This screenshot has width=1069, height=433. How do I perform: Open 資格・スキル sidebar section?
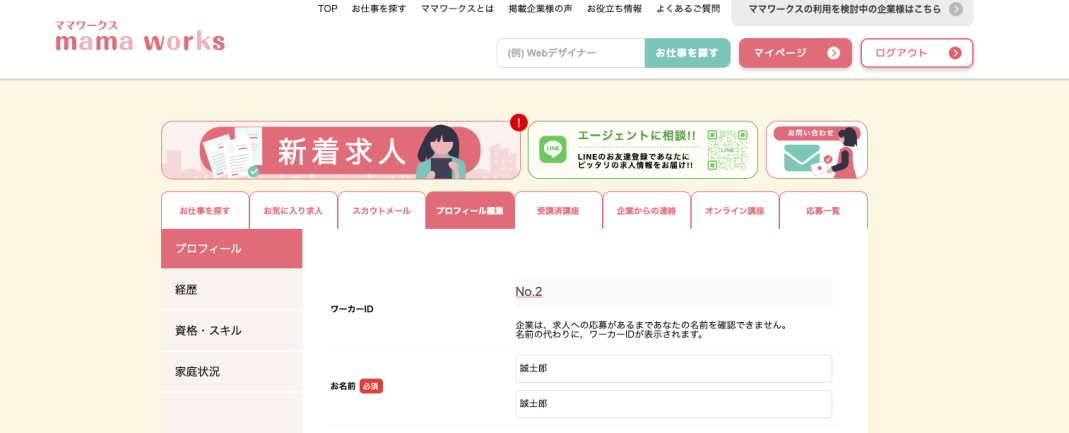click(x=231, y=331)
